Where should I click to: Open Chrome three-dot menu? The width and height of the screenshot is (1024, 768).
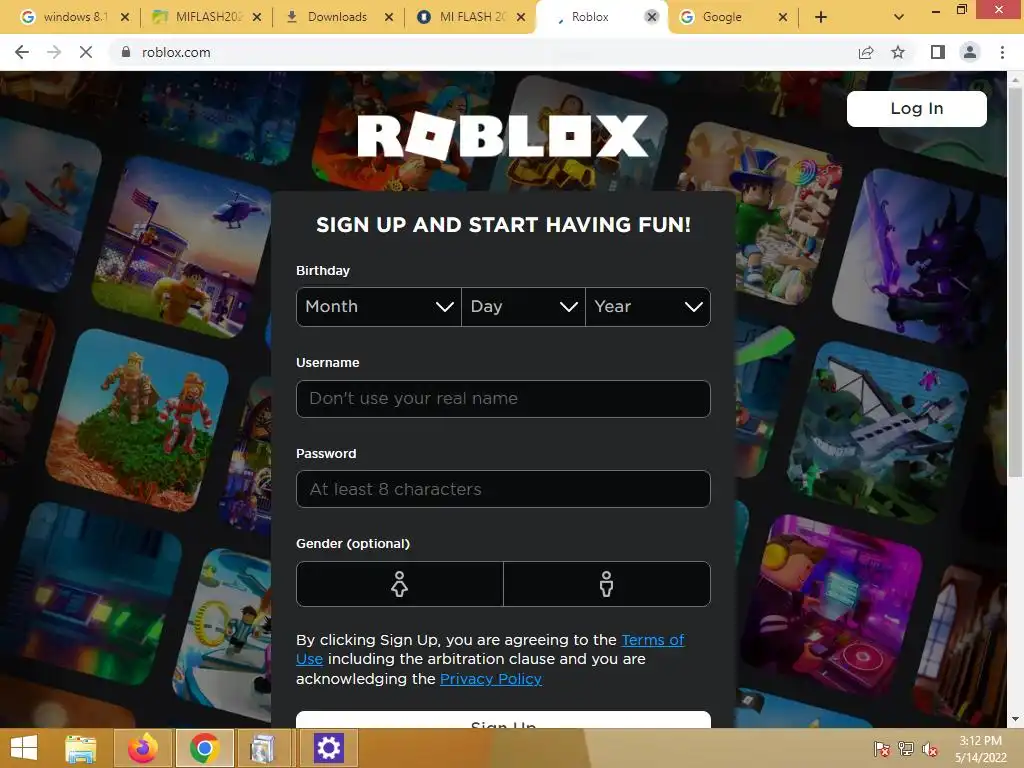point(1002,52)
